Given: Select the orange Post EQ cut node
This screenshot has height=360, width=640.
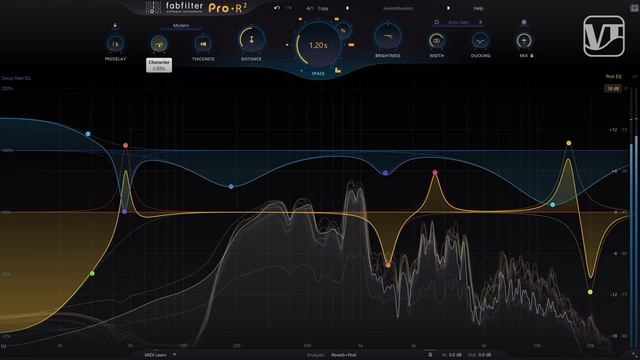Looking at the screenshot, I should [388, 265].
